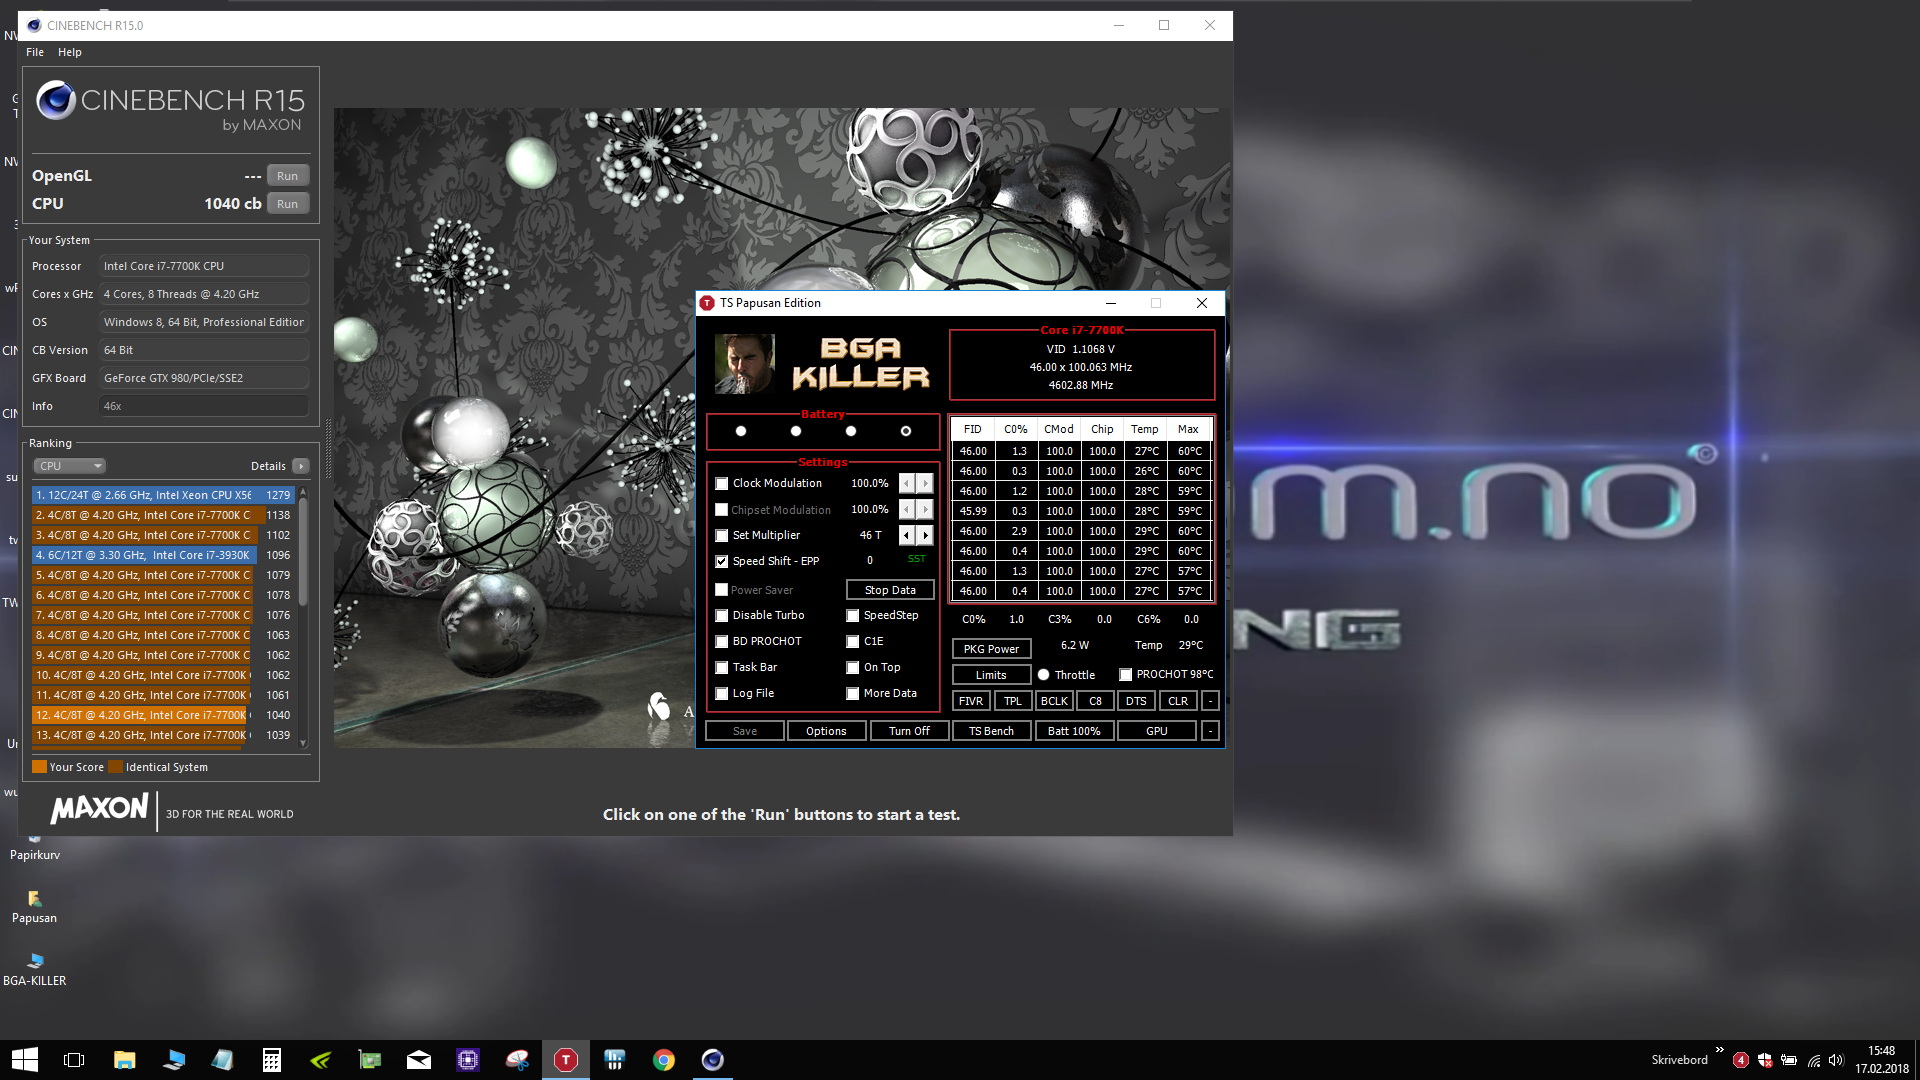Select the Xeon 12C/24T ranking entry
This screenshot has height=1080, width=1920.
163,495
